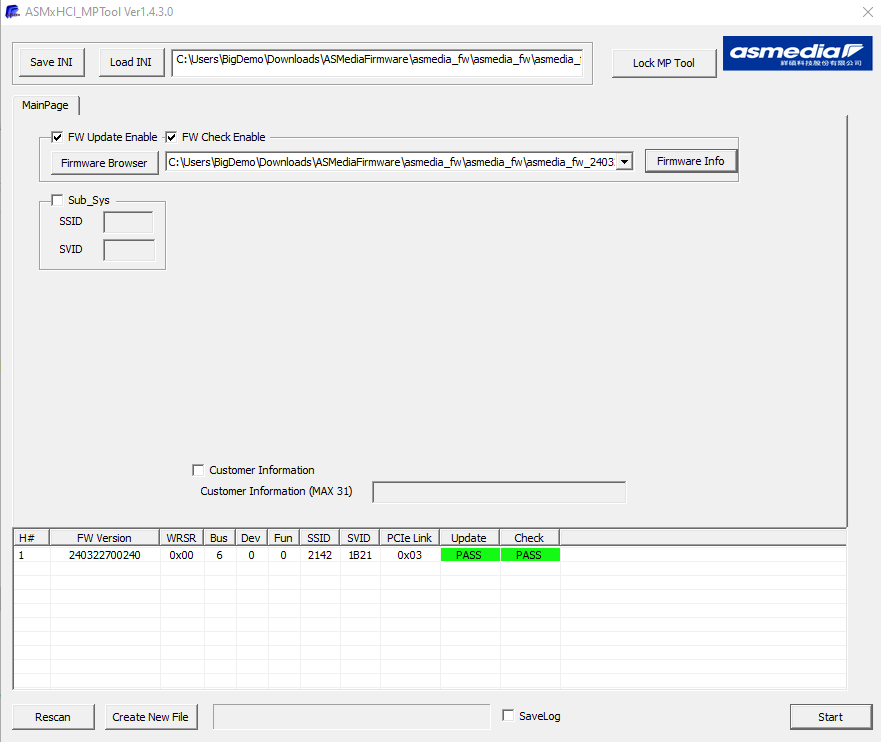Tick the Customer Information checkbox

tap(198, 470)
